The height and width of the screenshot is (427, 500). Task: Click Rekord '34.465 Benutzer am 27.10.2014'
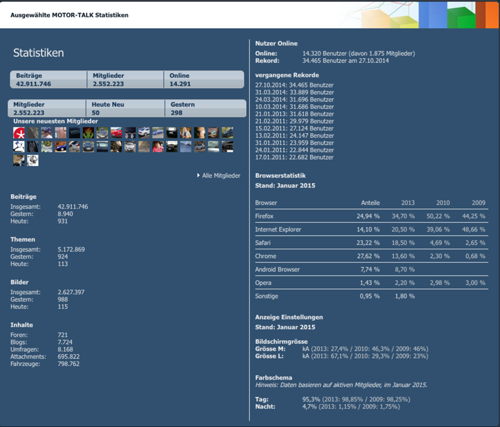point(346,61)
